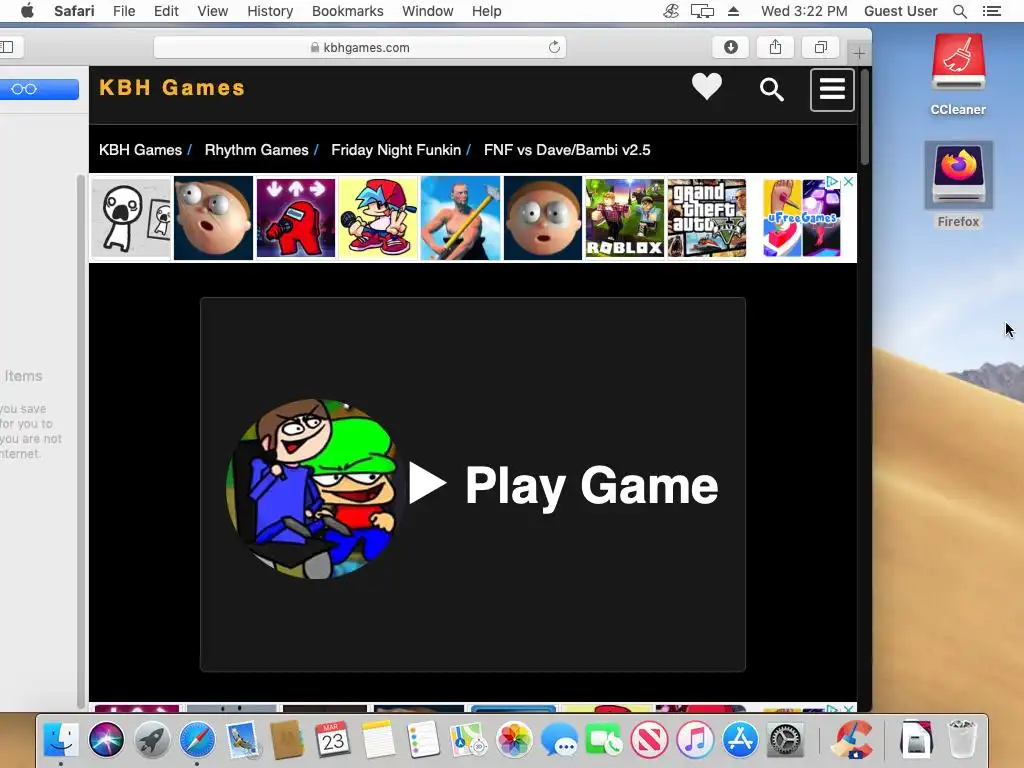Open Maps from the Dock

click(x=468, y=740)
